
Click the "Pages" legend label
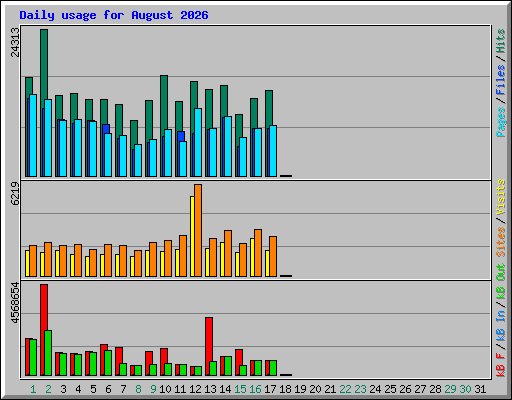(x=501, y=122)
